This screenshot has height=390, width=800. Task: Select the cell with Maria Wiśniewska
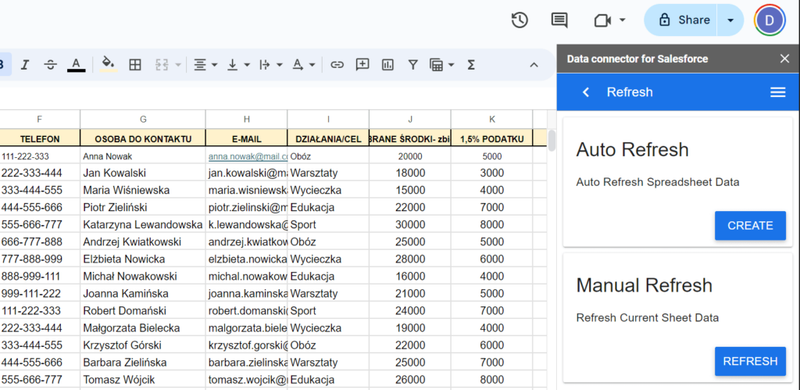[x=143, y=190]
